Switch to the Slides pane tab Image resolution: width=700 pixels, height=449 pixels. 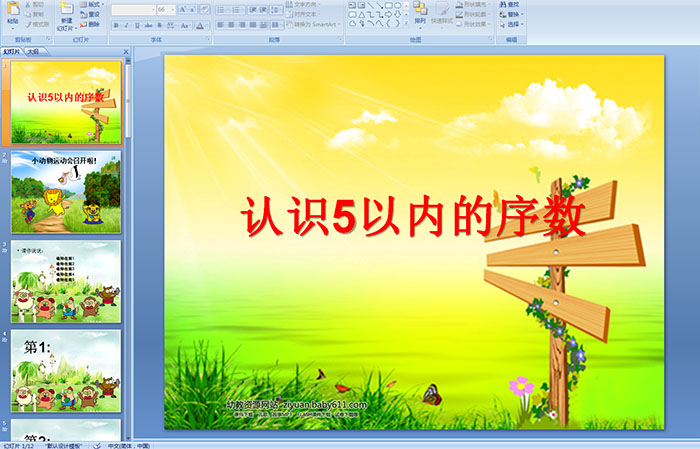point(12,52)
